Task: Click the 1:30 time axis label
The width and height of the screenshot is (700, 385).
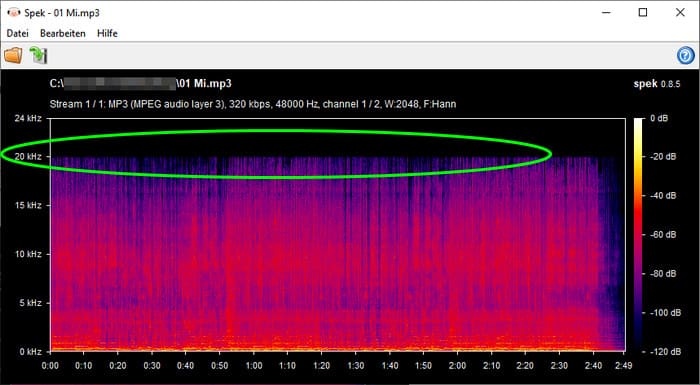Action: tap(356, 366)
